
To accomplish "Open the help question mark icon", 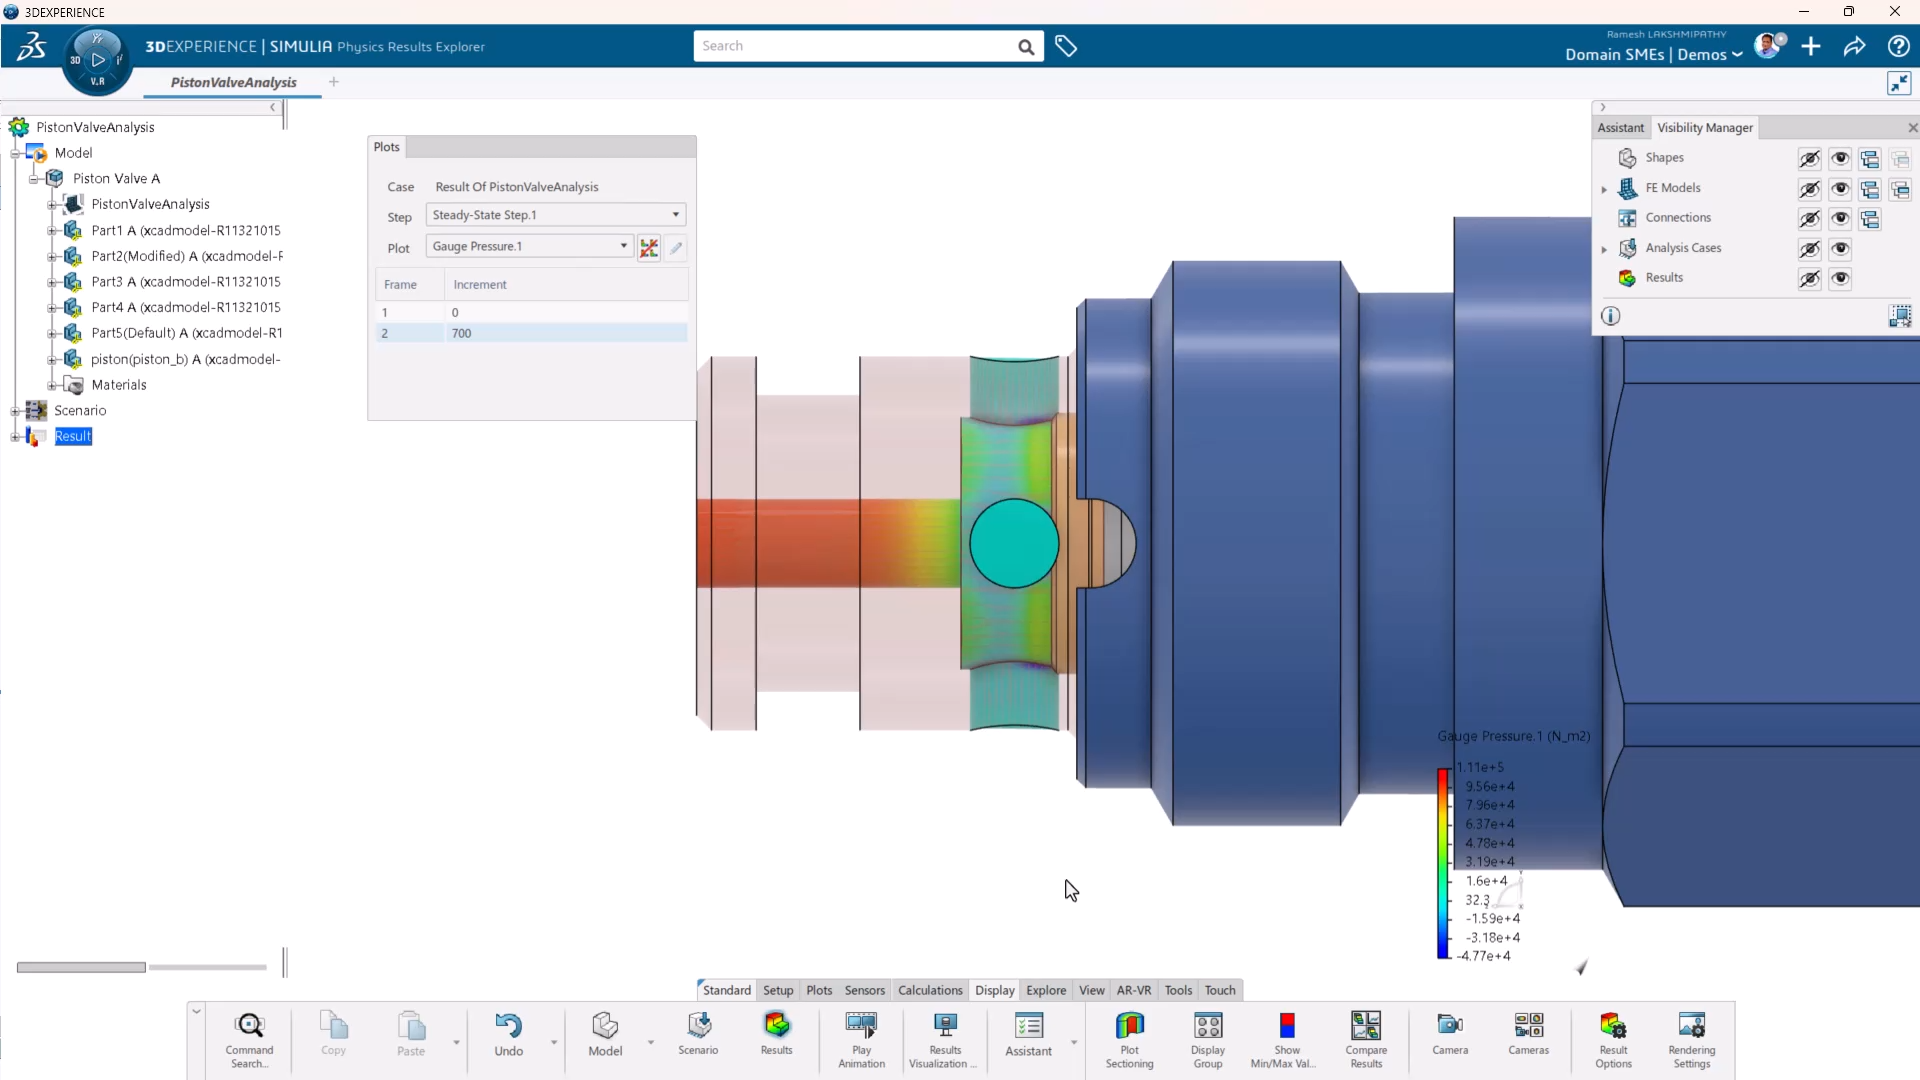I will (x=1898, y=46).
